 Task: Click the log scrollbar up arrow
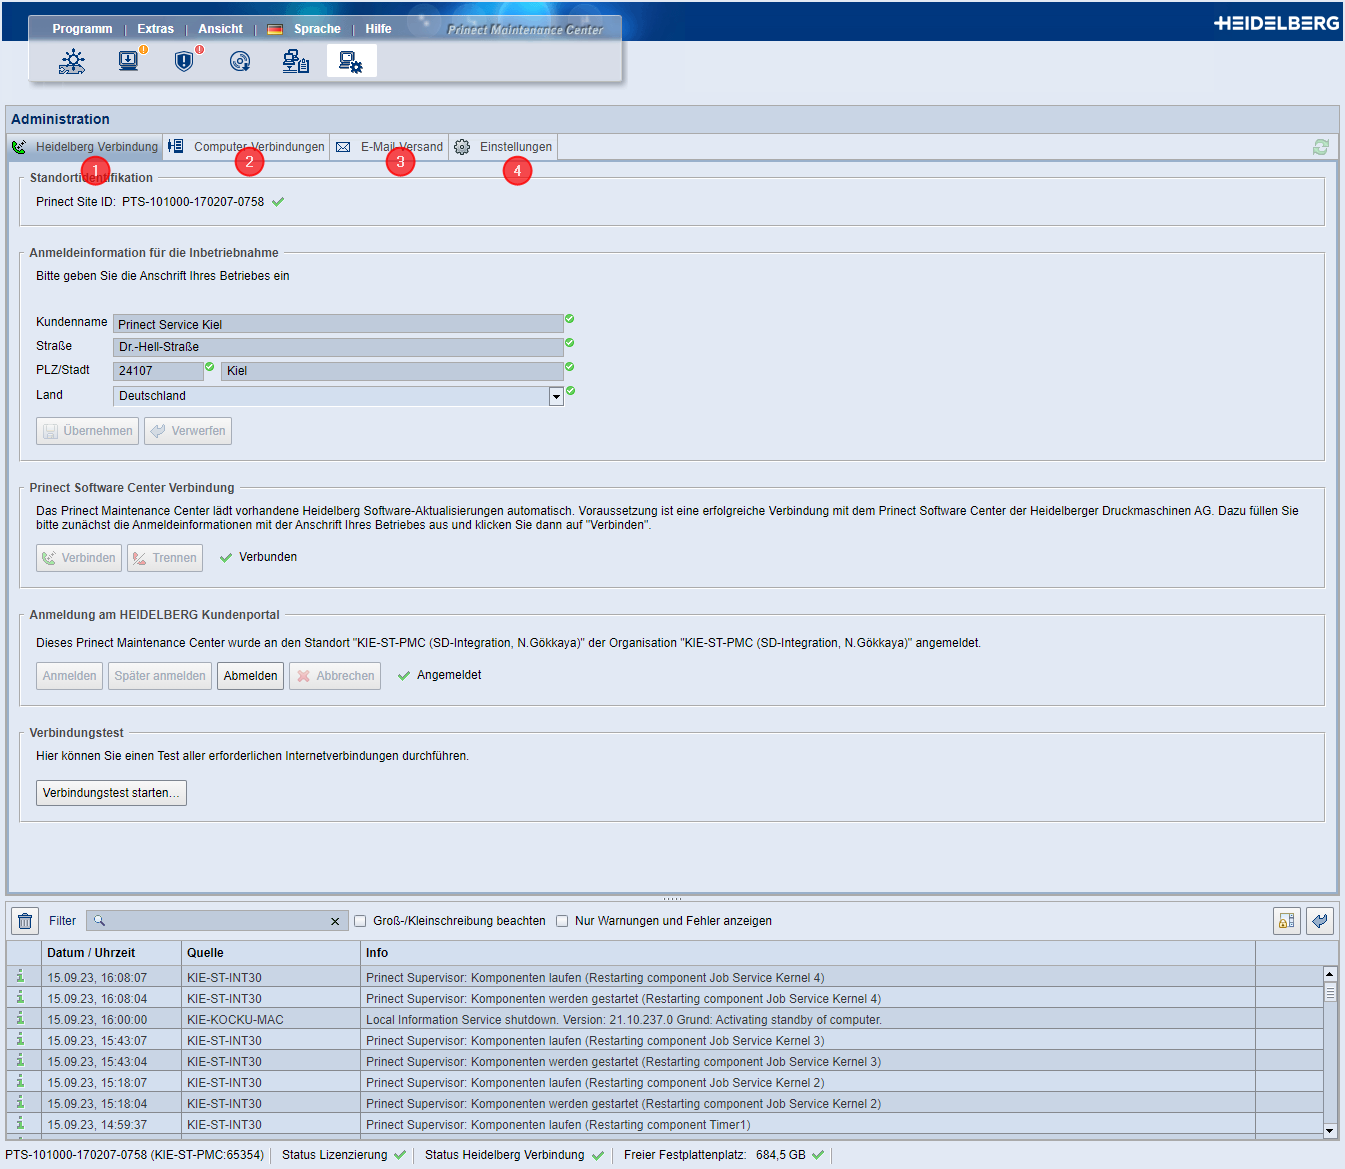(1330, 973)
